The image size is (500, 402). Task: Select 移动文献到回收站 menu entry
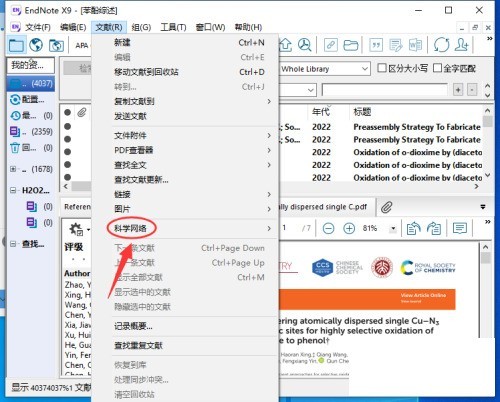pos(185,72)
